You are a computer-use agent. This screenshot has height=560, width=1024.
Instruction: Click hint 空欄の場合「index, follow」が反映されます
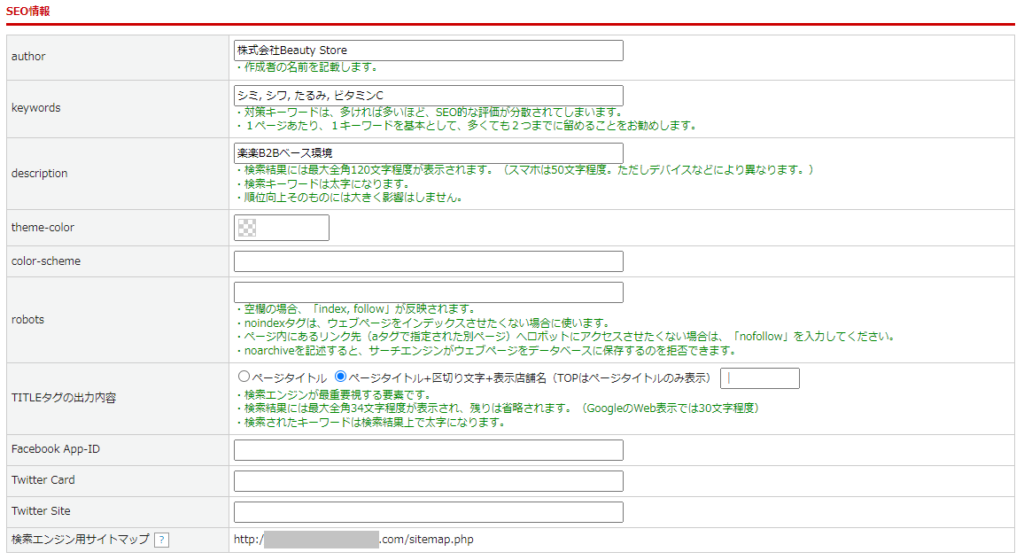[355, 309]
